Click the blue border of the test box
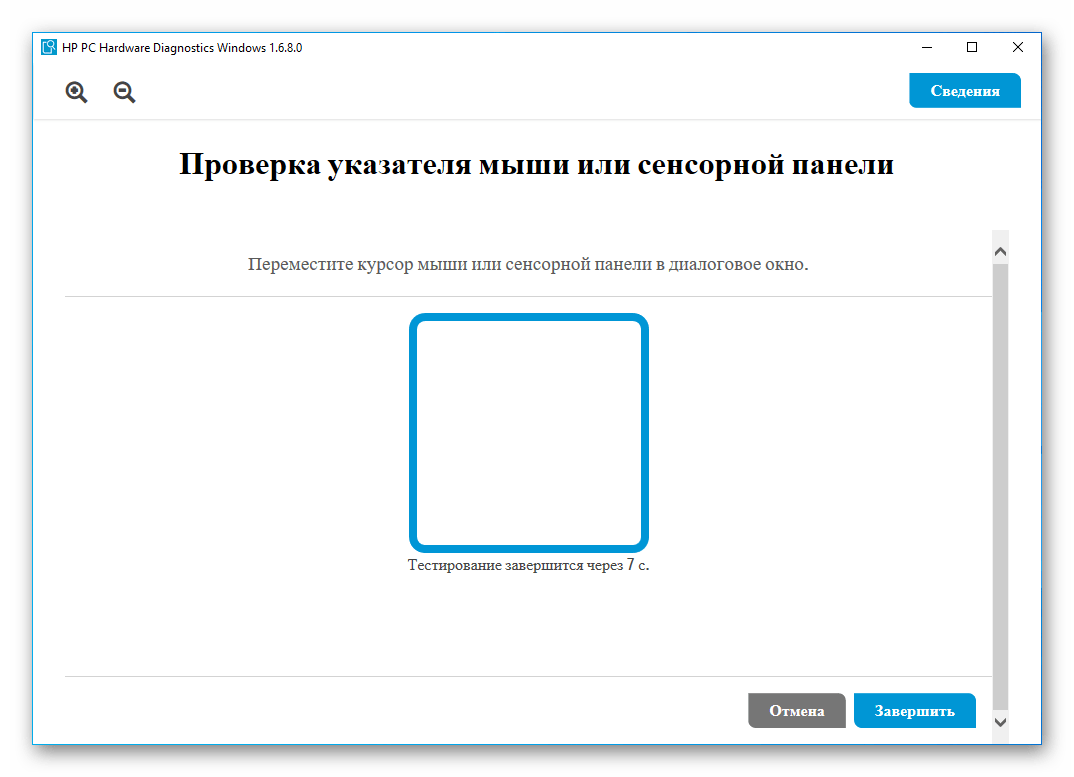 413,432
